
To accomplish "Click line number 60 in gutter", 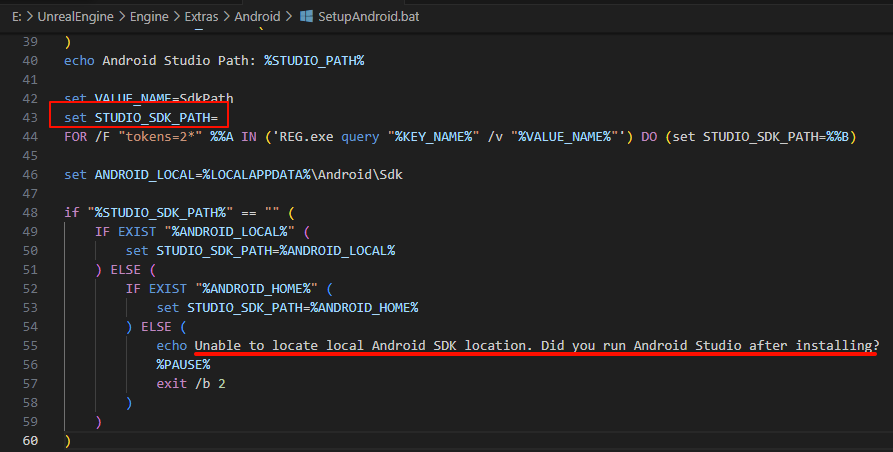I will (29, 440).
